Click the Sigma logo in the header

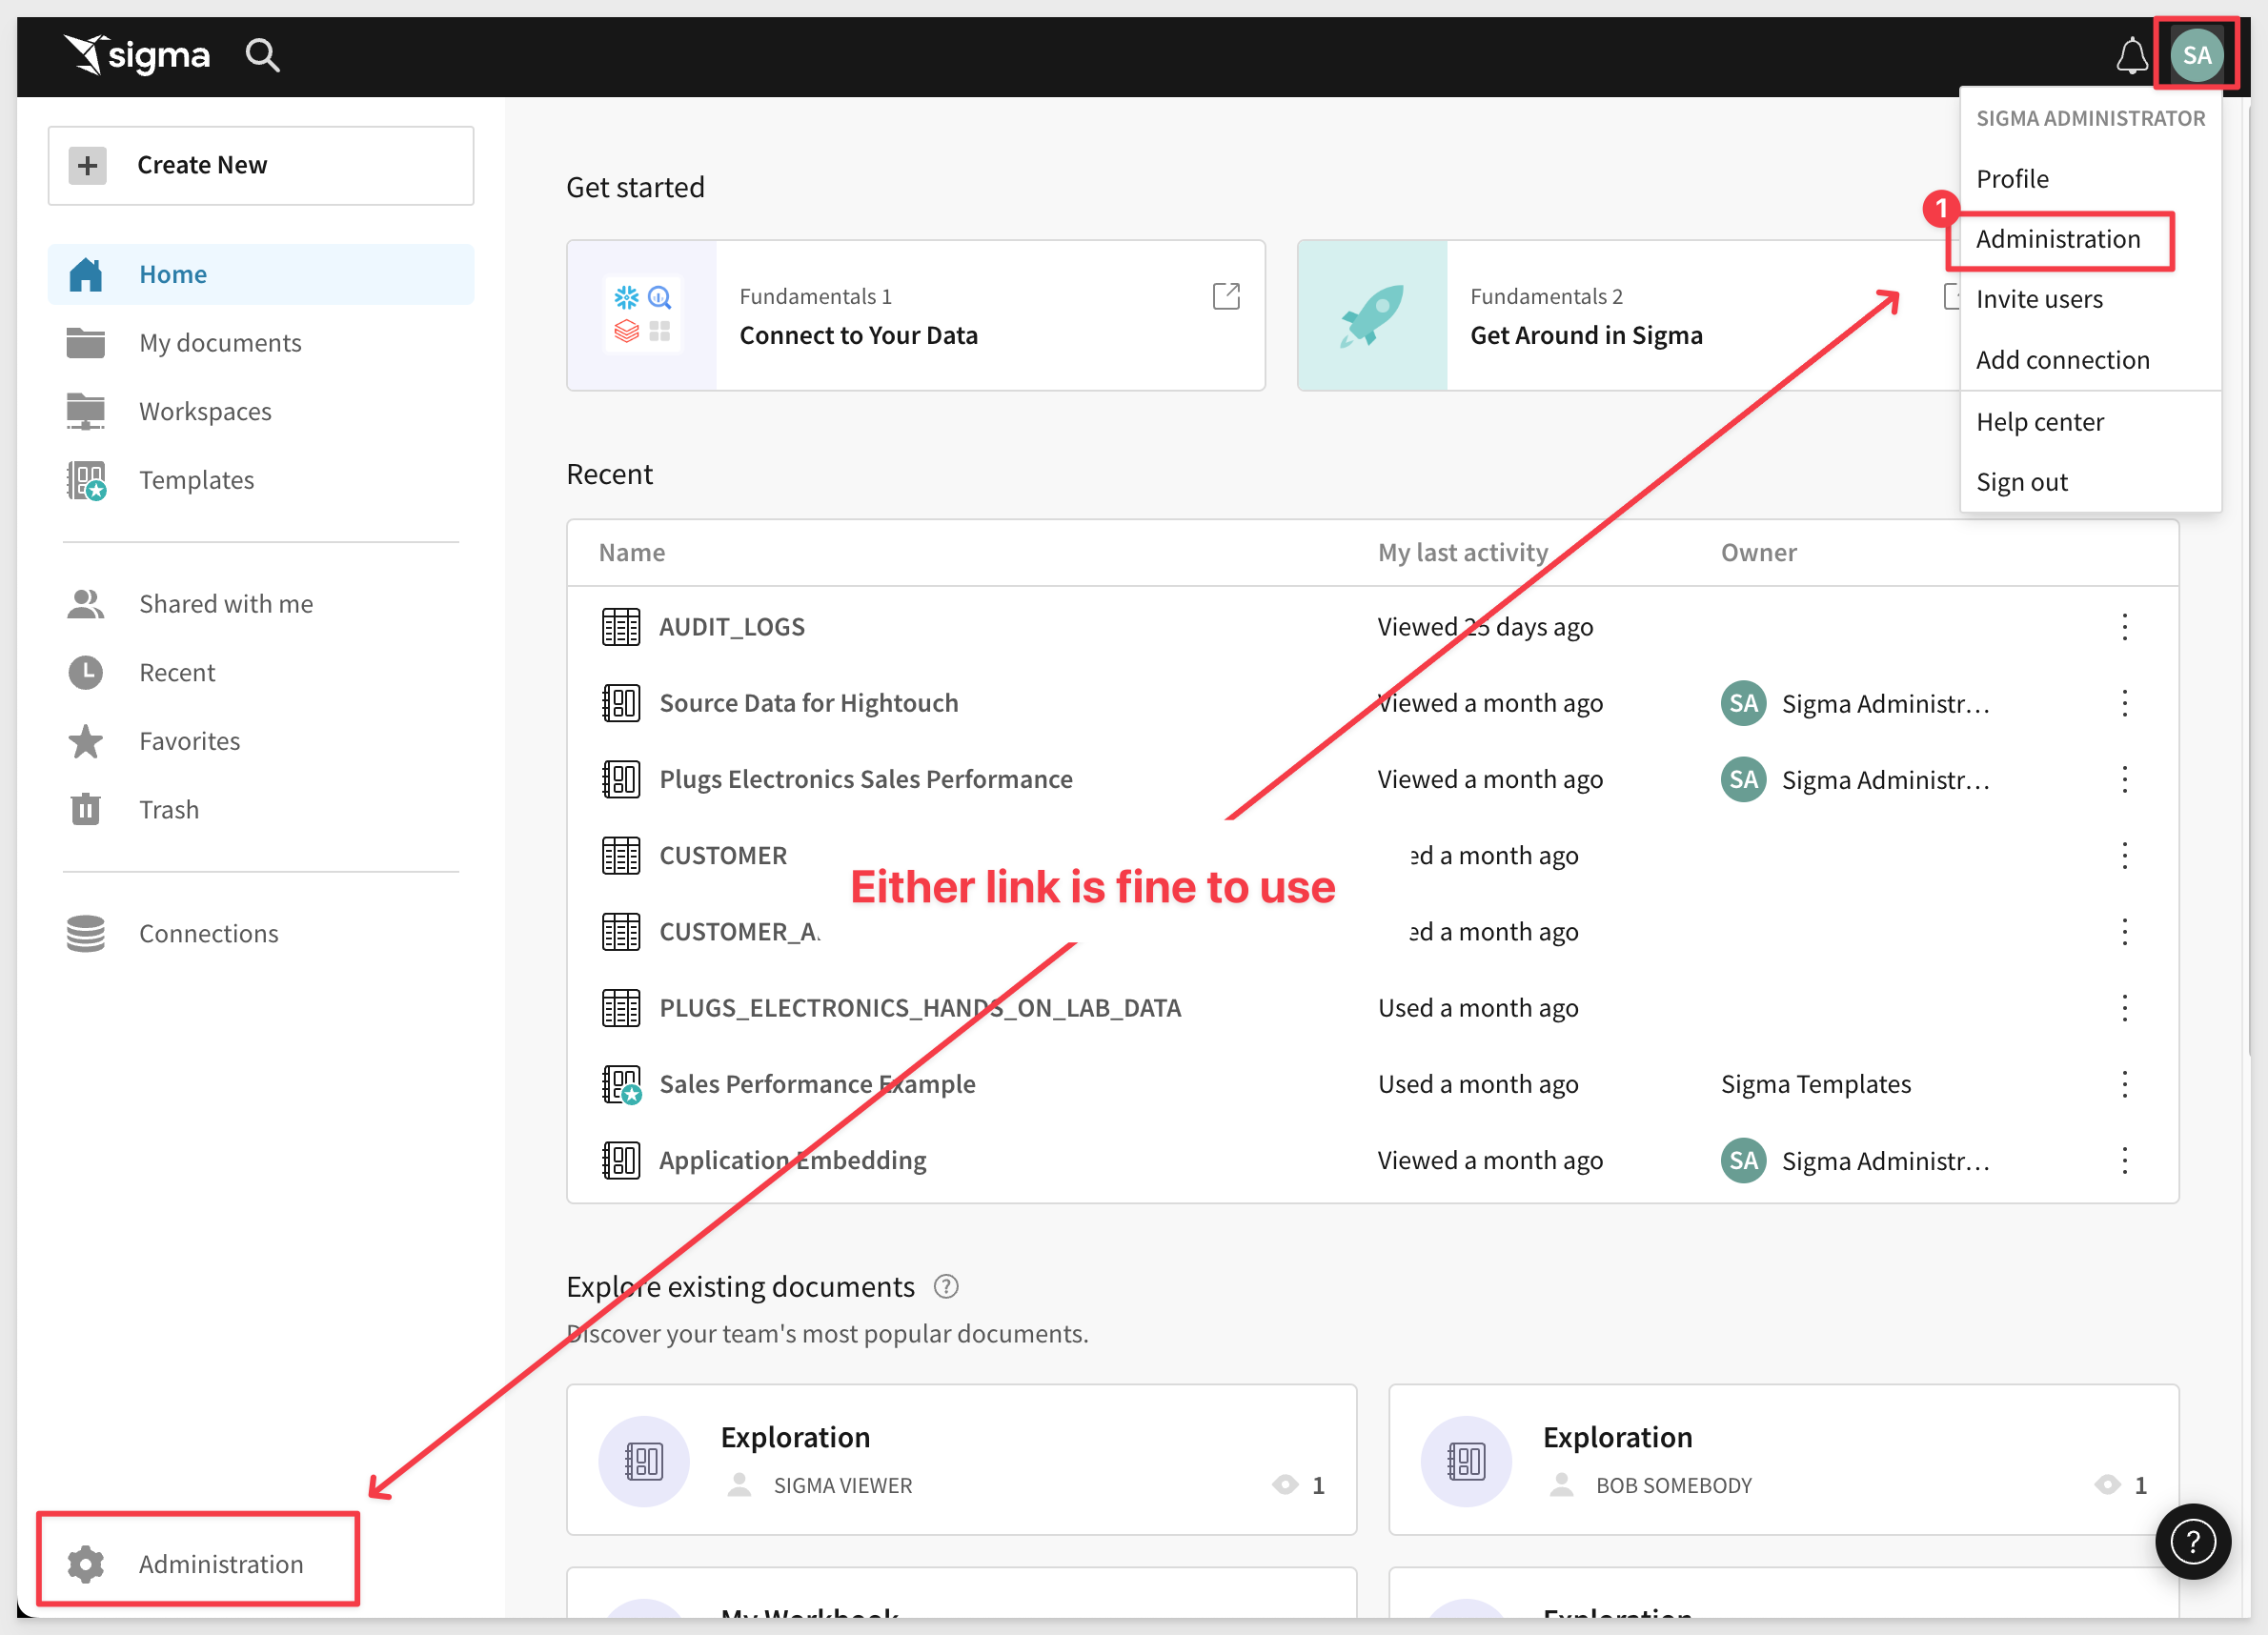coord(137,54)
